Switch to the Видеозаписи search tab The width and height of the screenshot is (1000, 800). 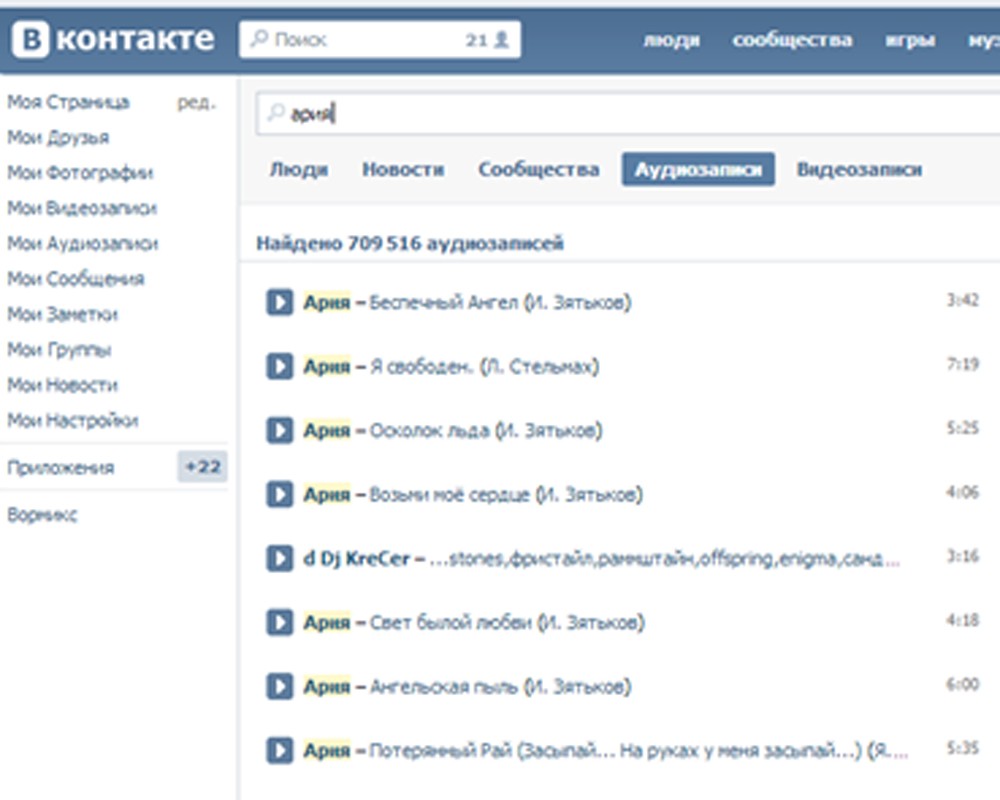[859, 170]
